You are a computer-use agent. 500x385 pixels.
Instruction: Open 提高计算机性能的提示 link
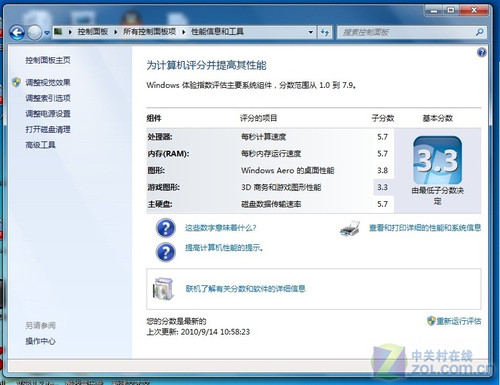pos(224,248)
